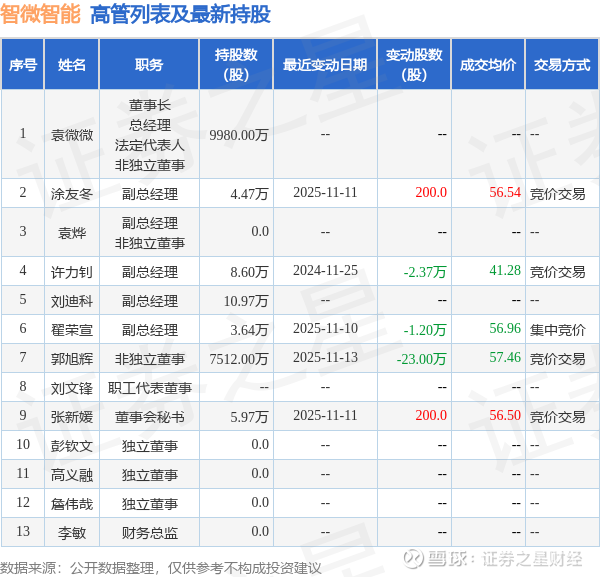Click the 姓名 column header
The height and width of the screenshot is (577, 600).
tap(72, 64)
